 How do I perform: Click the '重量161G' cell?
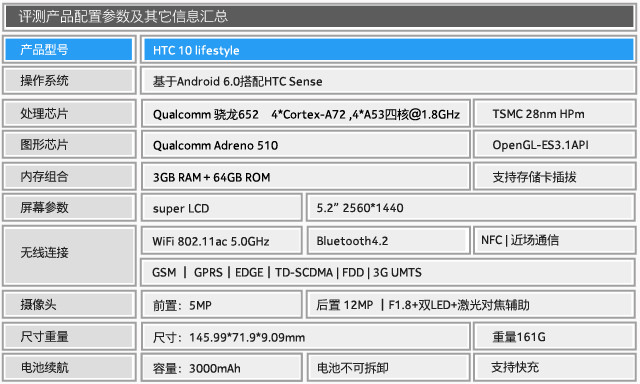click(555, 337)
